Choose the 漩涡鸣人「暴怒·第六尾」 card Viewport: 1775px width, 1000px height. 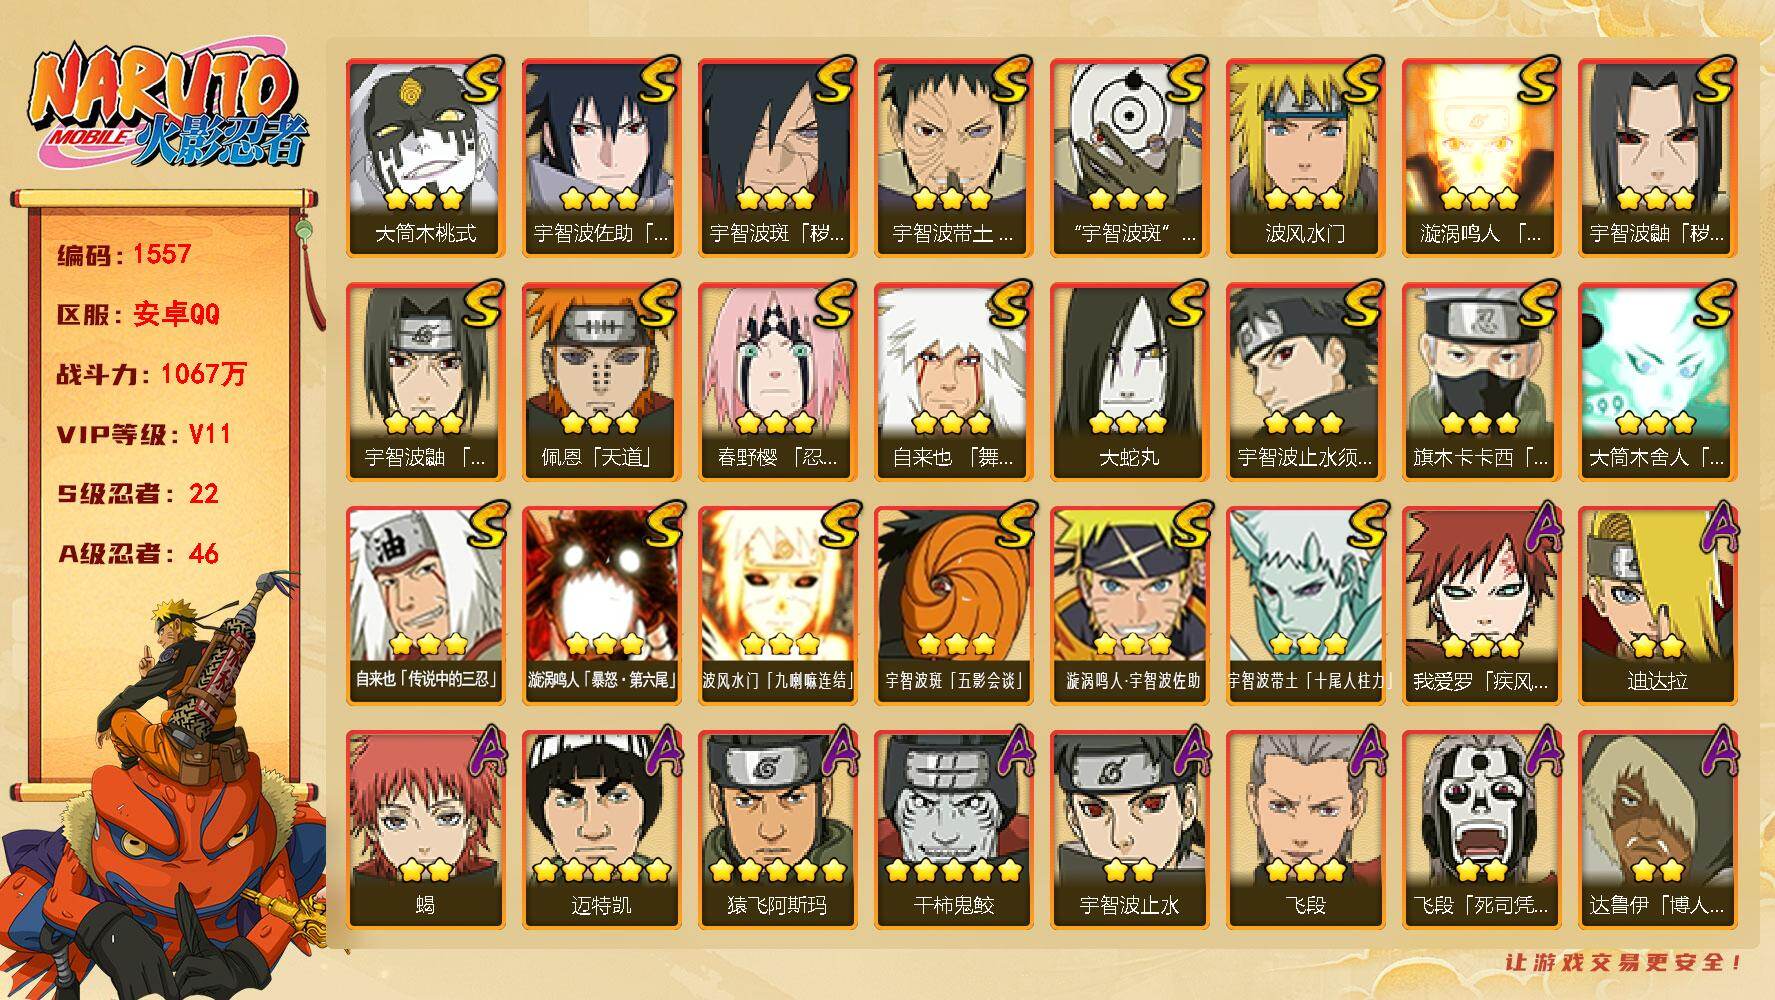[602, 606]
